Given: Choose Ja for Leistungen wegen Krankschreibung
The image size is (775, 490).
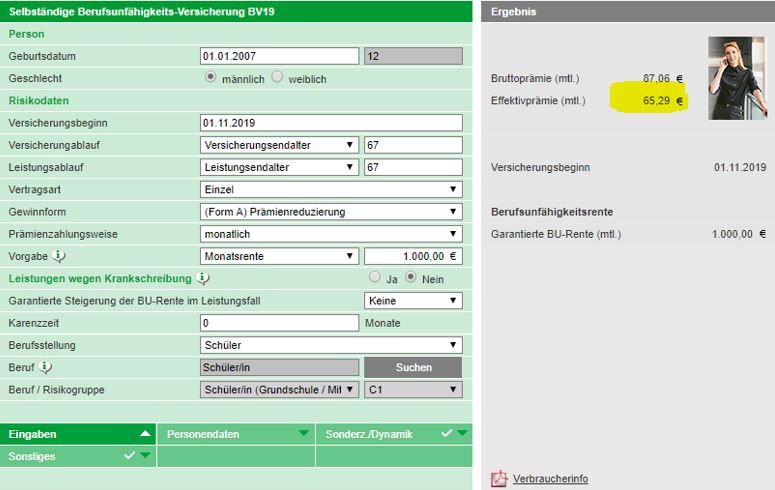Looking at the screenshot, I should 375,277.
